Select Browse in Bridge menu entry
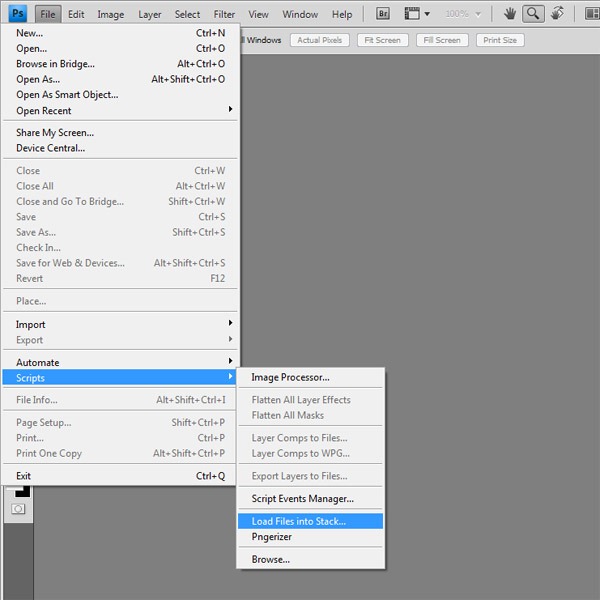This screenshot has width=600, height=600. [120, 64]
